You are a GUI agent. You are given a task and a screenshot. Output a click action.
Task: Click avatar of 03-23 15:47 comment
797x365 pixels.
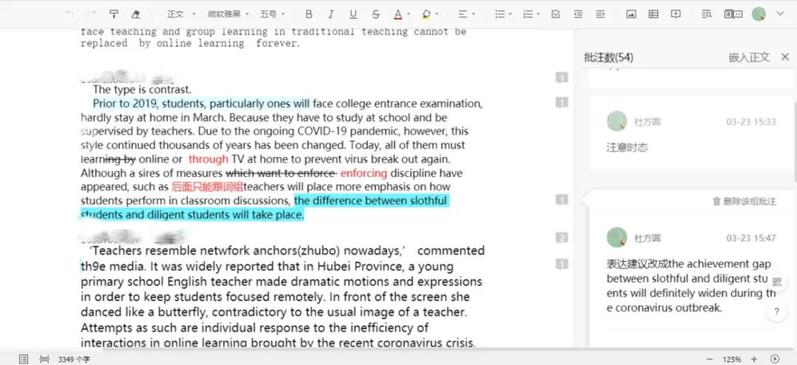(x=617, y=237)
